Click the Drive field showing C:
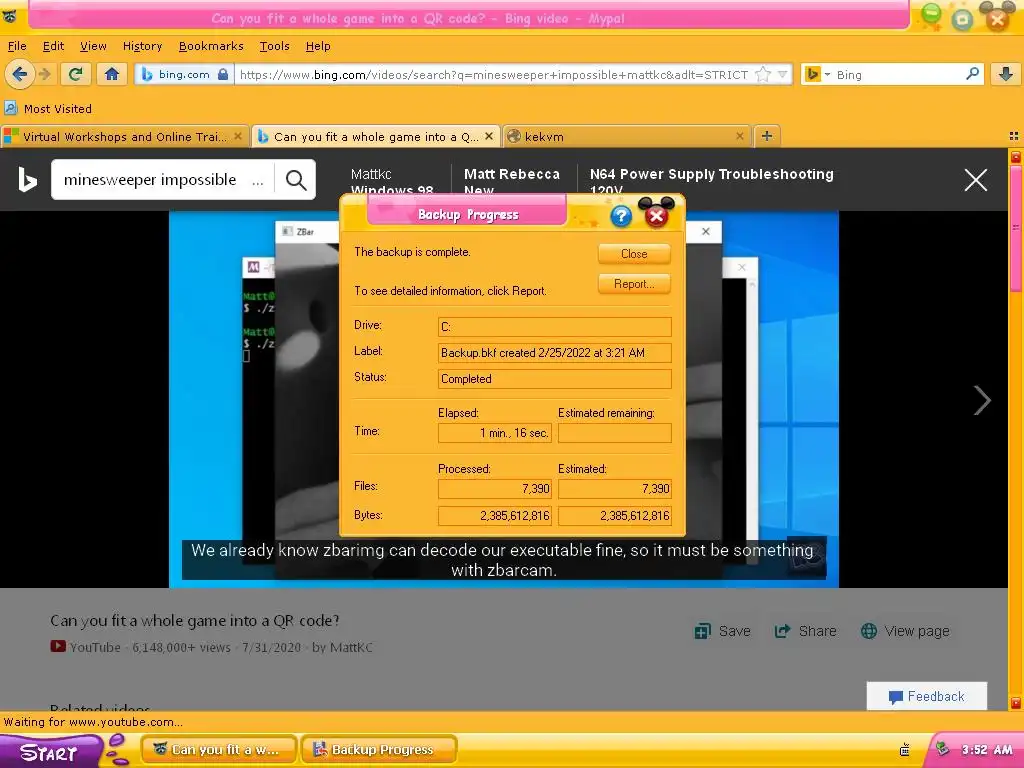 (x=554, y=327)
